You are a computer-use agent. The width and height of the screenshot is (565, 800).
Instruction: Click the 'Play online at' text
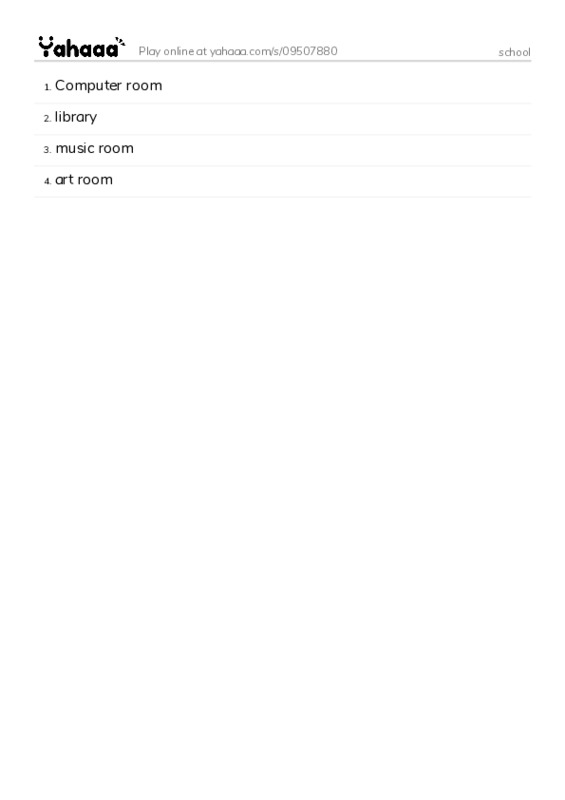[x=173, y=51]
